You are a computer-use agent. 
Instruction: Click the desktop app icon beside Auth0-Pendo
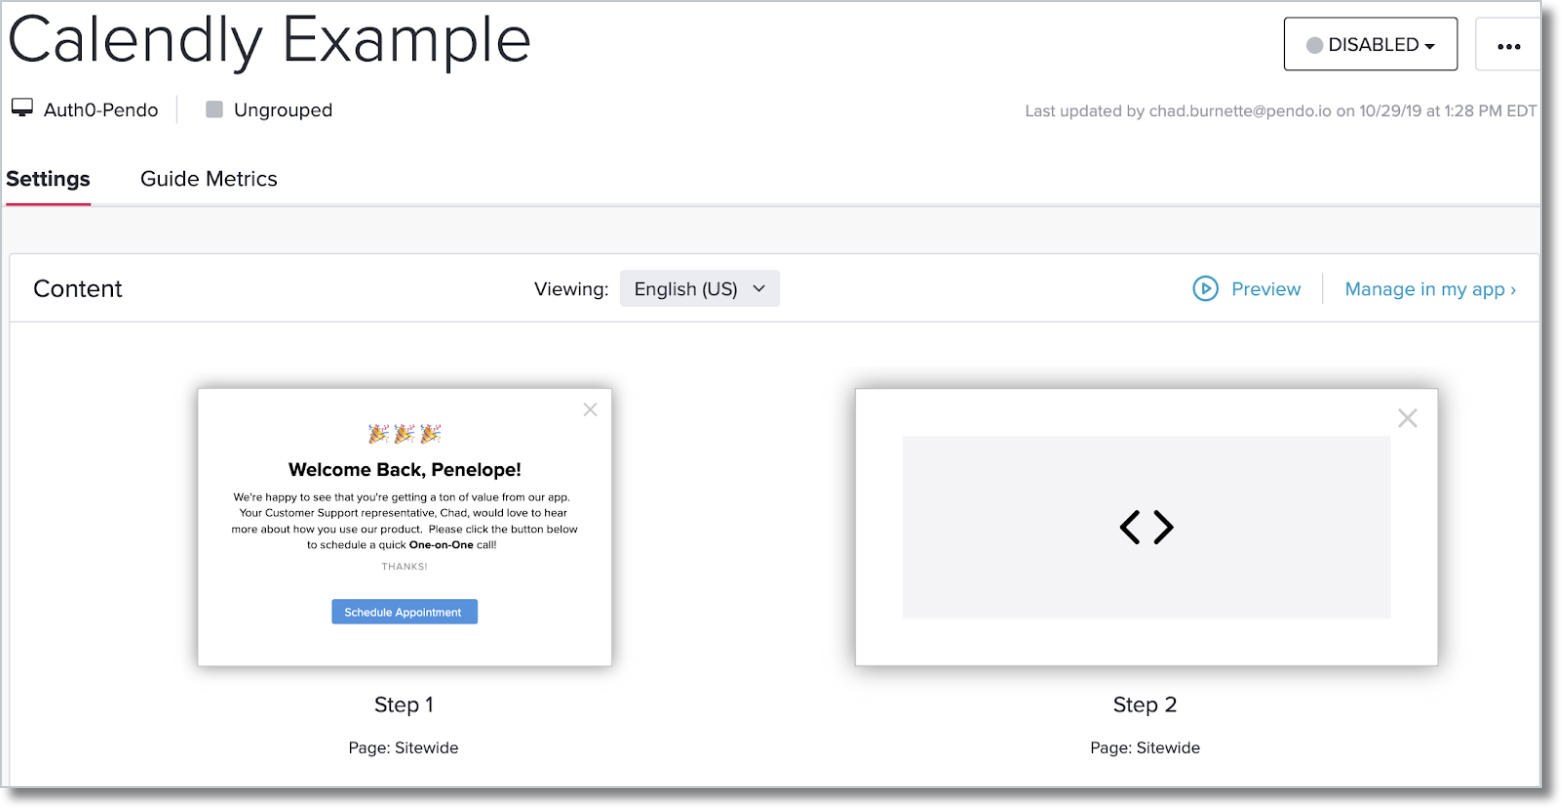click(21, 108)
